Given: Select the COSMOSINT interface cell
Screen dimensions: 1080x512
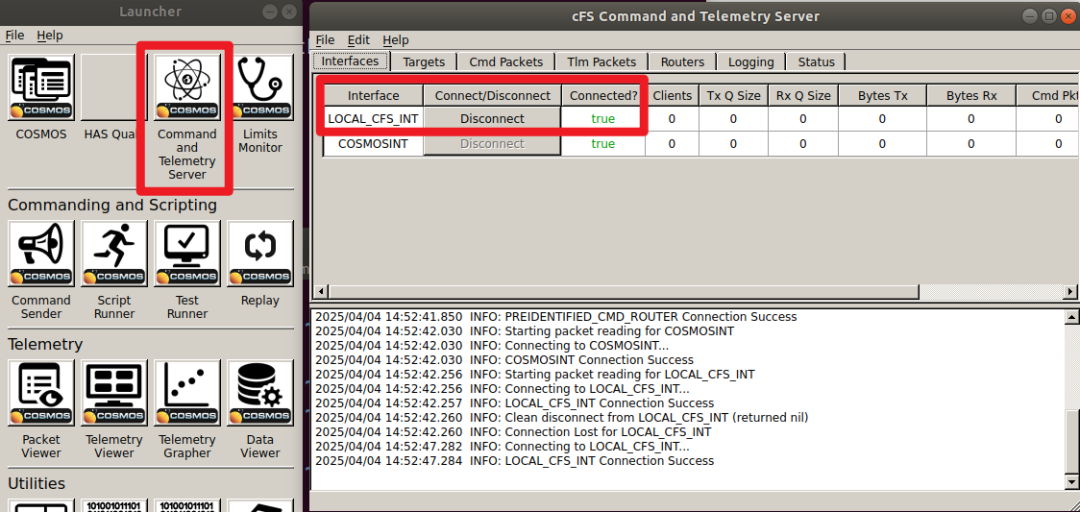Looking at the screenshot, I should [x=373, y=144].
